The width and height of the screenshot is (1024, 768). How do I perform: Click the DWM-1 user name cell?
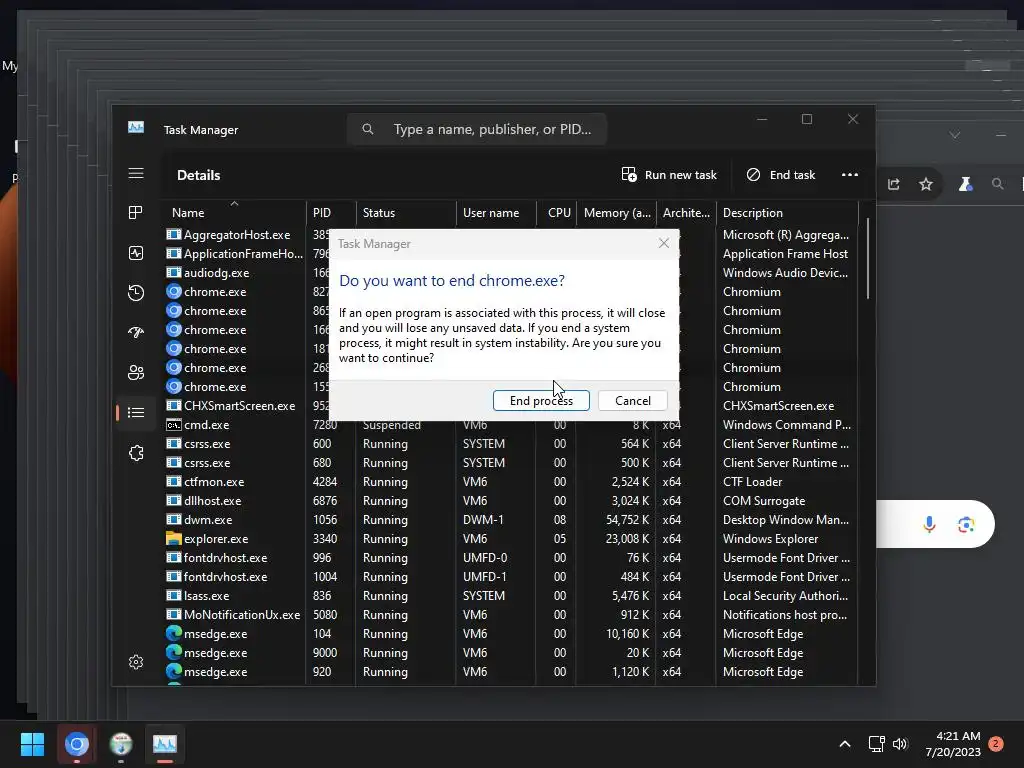coord(485,520)
